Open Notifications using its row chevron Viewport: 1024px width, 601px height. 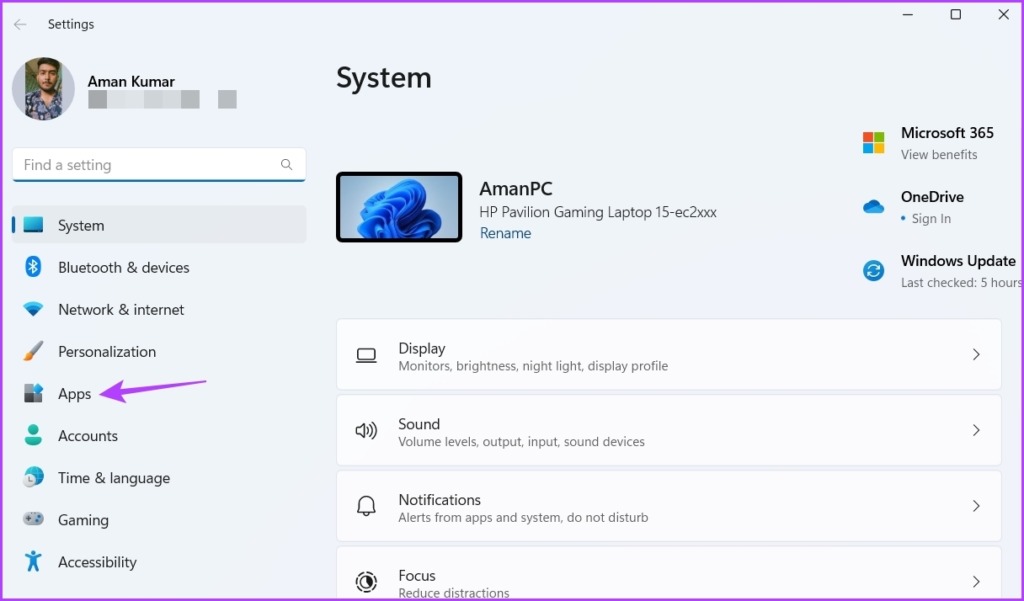point(977,505)
